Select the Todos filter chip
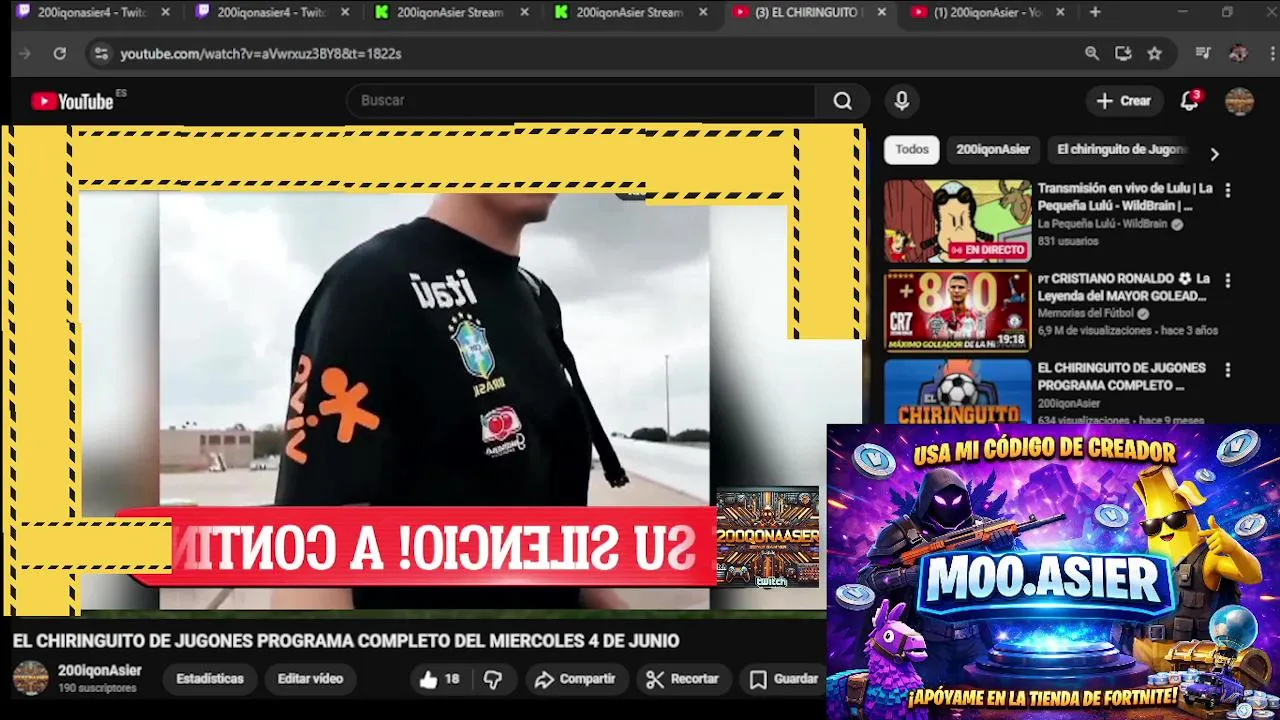The image size is (1280, 720). (x=911, y=150)
